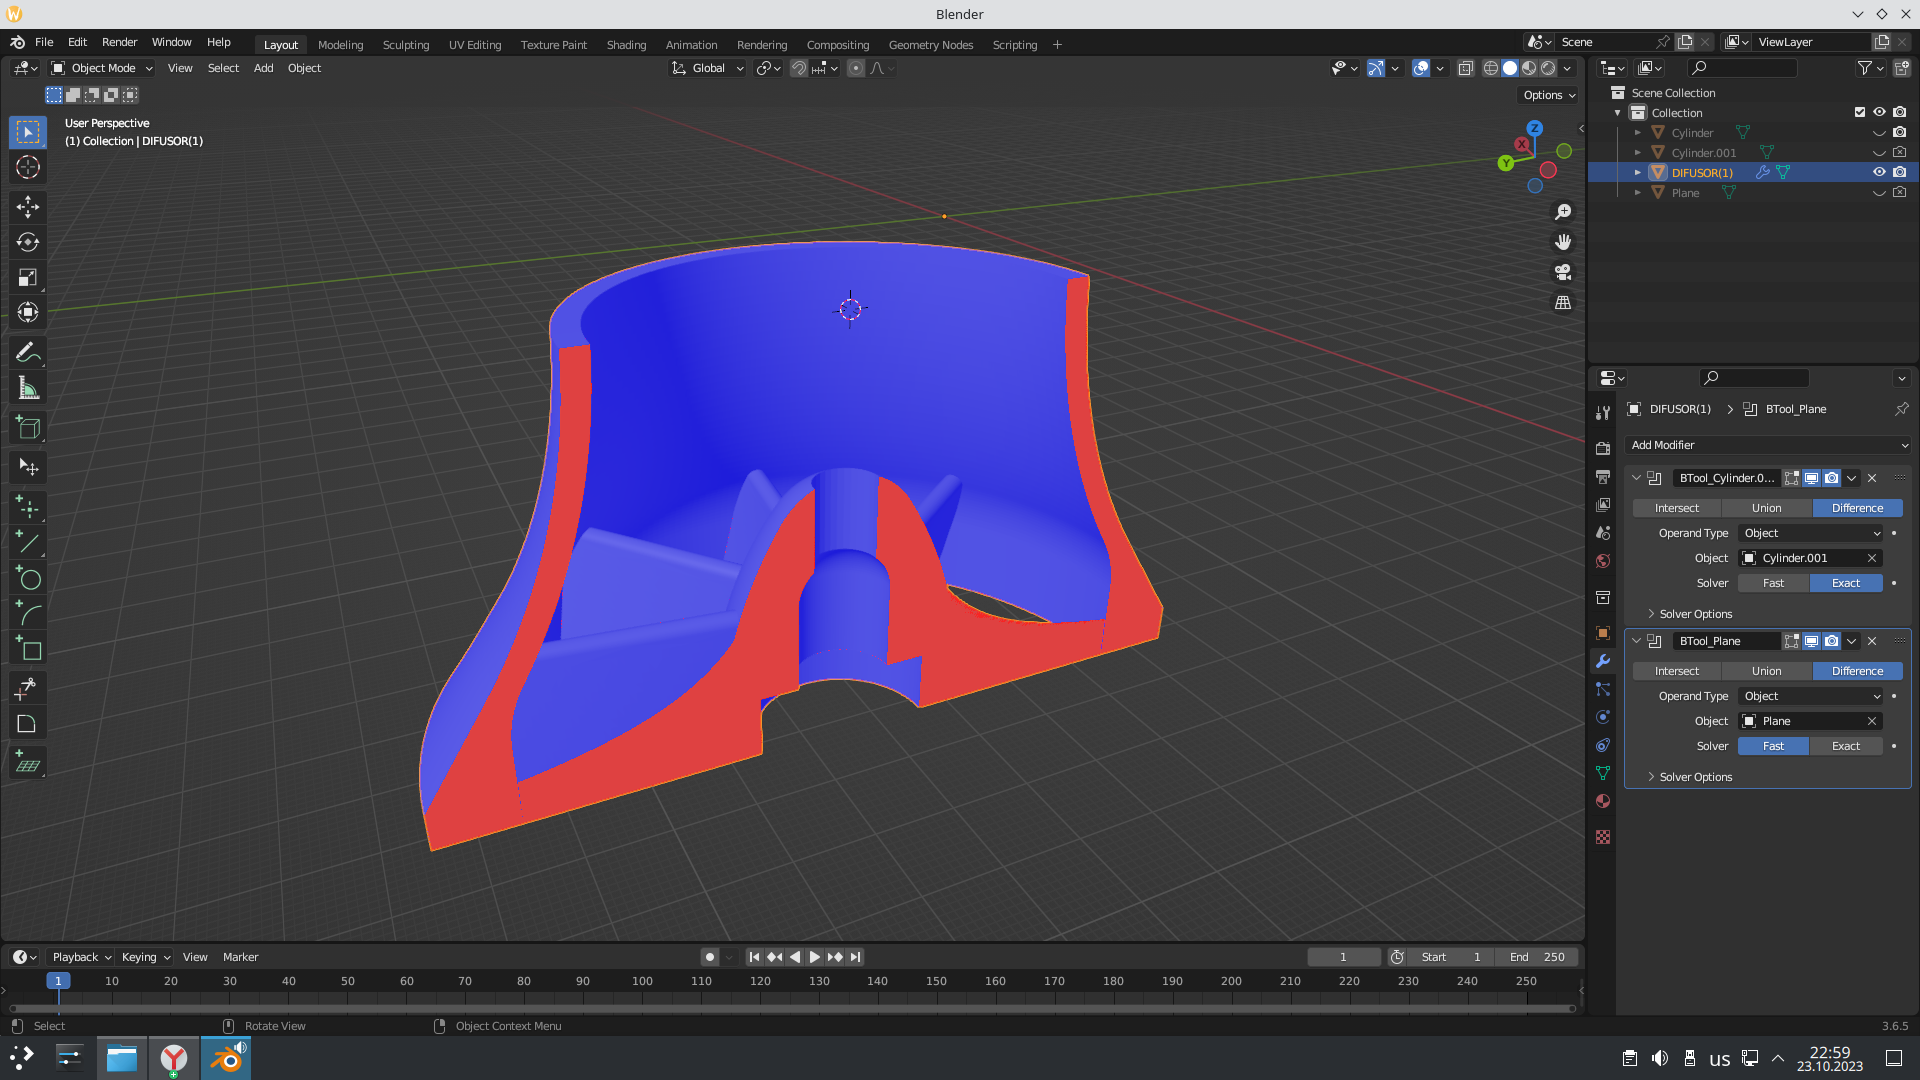Image resolution: width=1920 pixels, height=1080 pixels.
Task: Choose the 3D Cursor tool
Action: click(x=28, y=167)
